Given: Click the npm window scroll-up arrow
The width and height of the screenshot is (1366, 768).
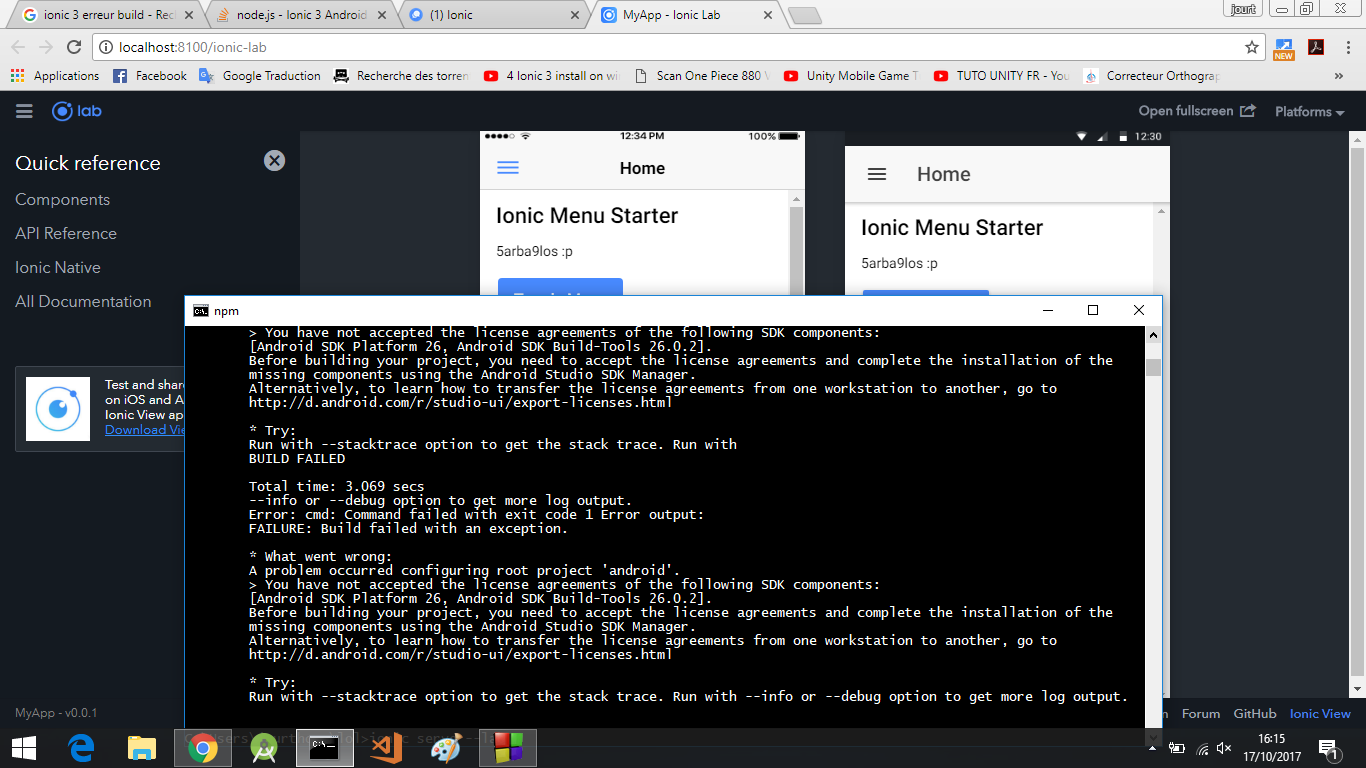Looking at the screenshot, I should 1153,336.
